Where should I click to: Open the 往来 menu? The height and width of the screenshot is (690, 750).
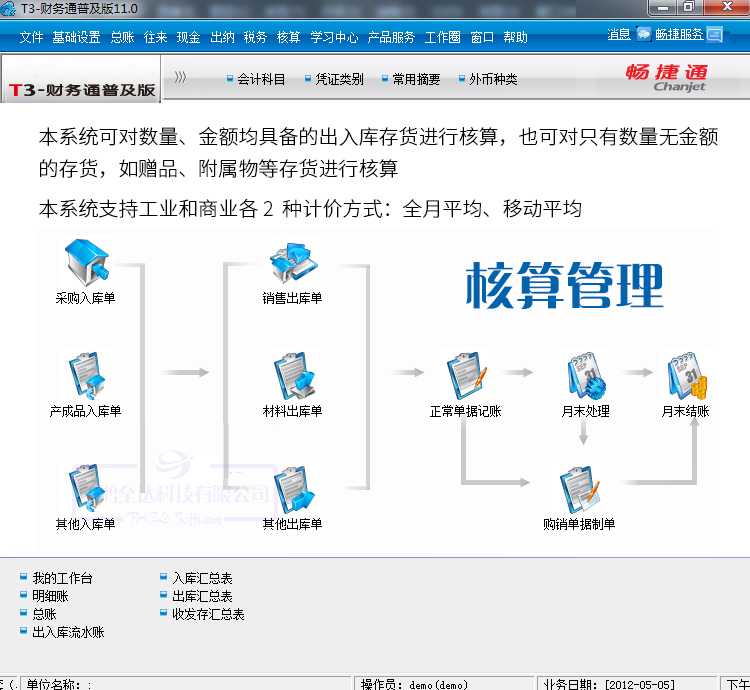(155, 37)
